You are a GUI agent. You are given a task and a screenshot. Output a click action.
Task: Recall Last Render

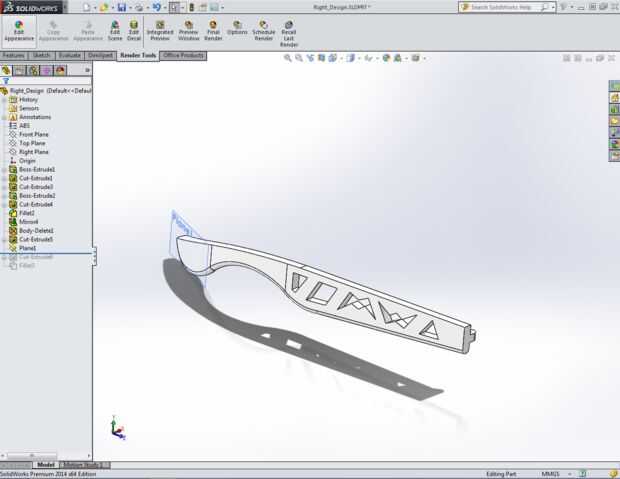coord(289,34)
